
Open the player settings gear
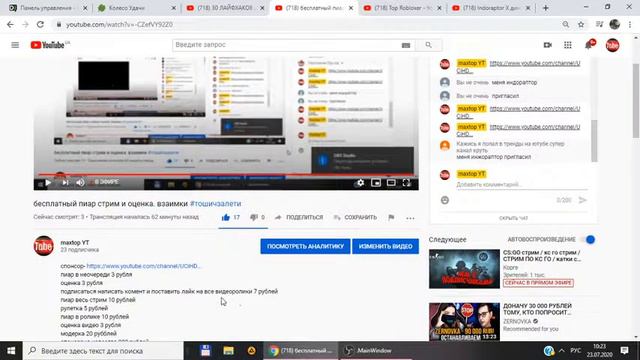tap(360, 182)
